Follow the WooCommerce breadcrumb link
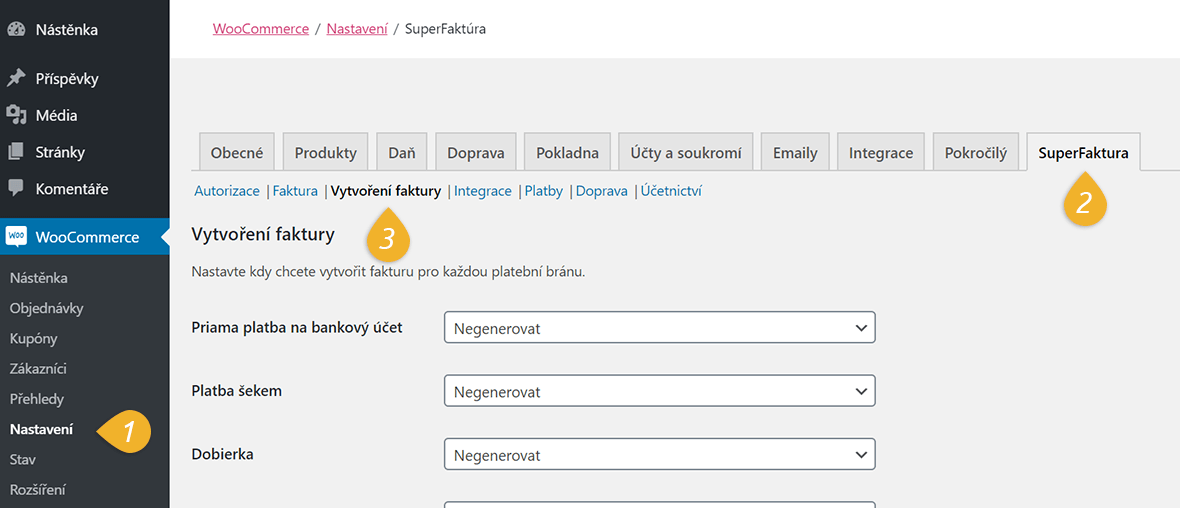The image size is (1180, 508). pyautogui.click(x=261, y=29)
